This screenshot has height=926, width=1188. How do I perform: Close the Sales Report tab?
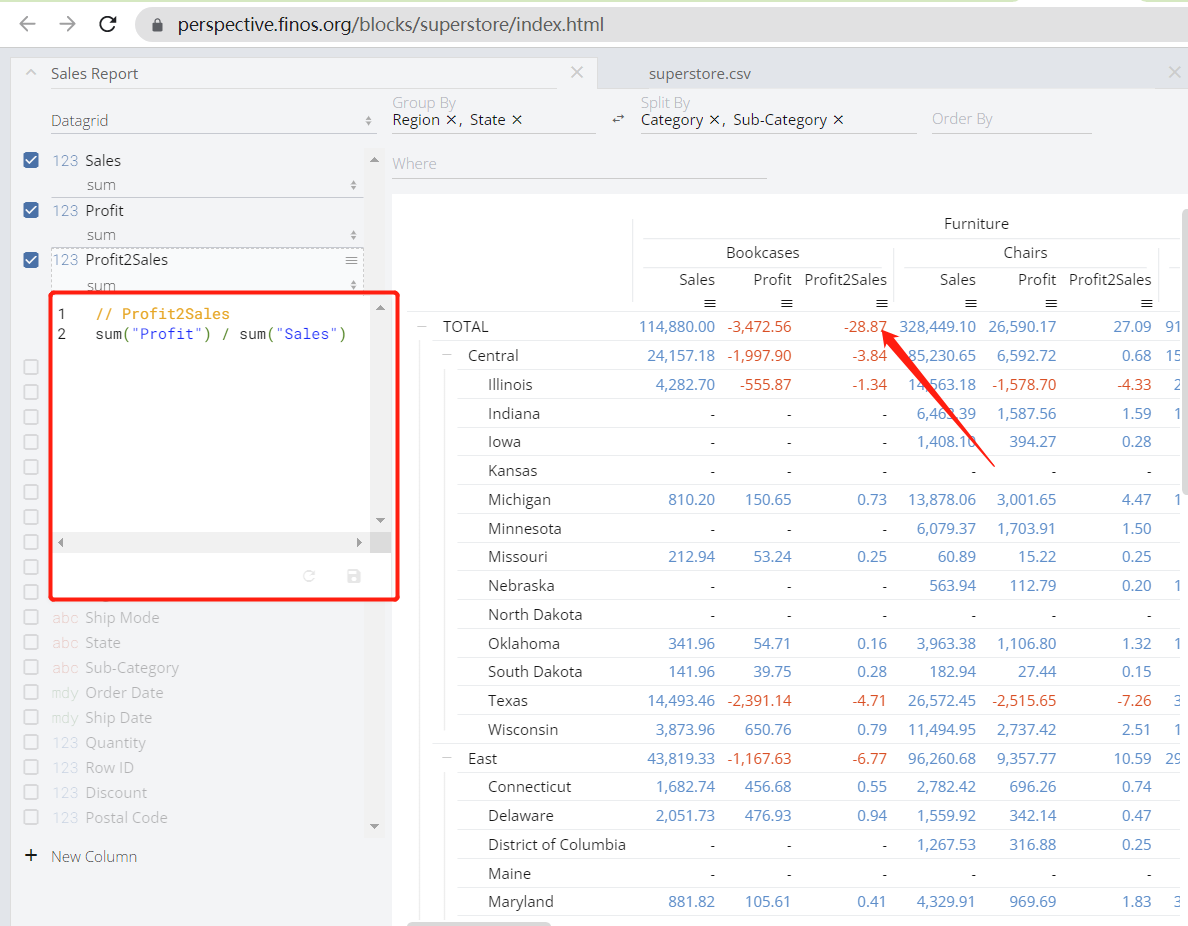577,72
